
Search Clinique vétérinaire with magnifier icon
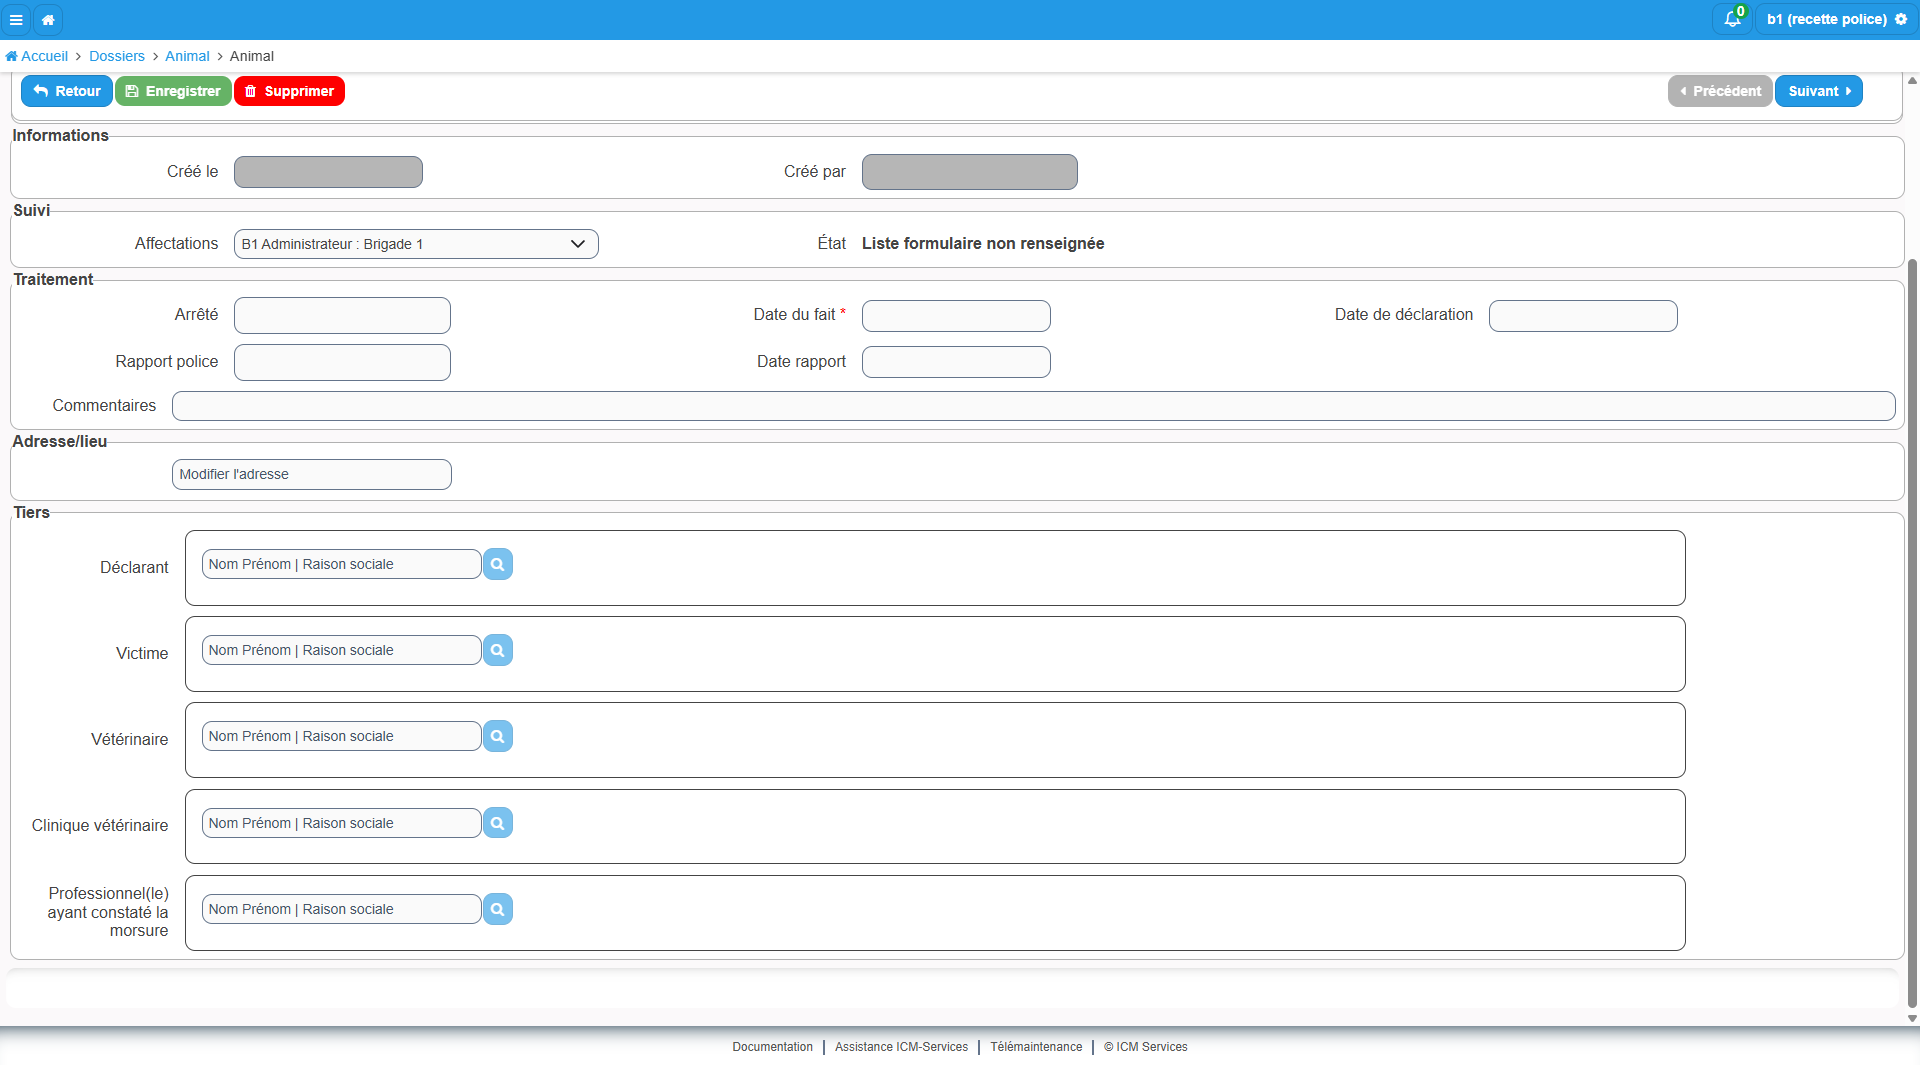(497, 823)
